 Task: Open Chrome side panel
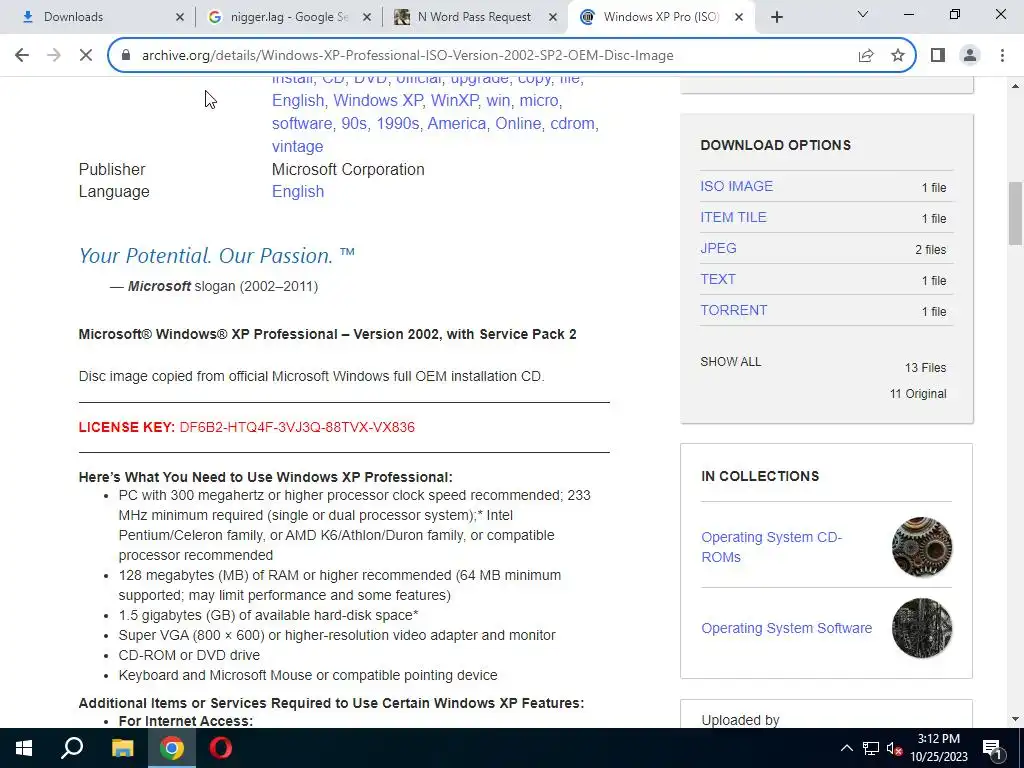tap(938, 56)
